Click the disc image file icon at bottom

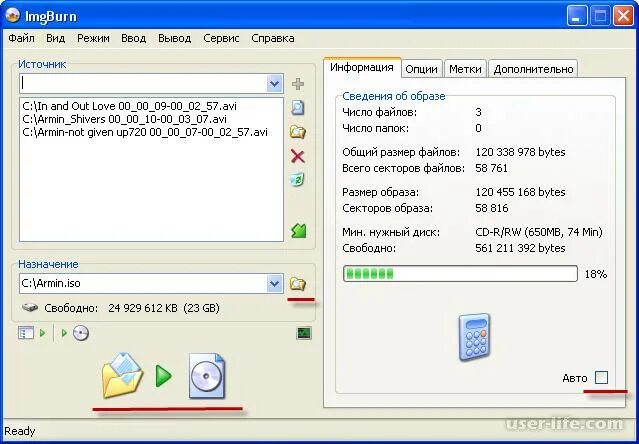[x=207, y=376]
